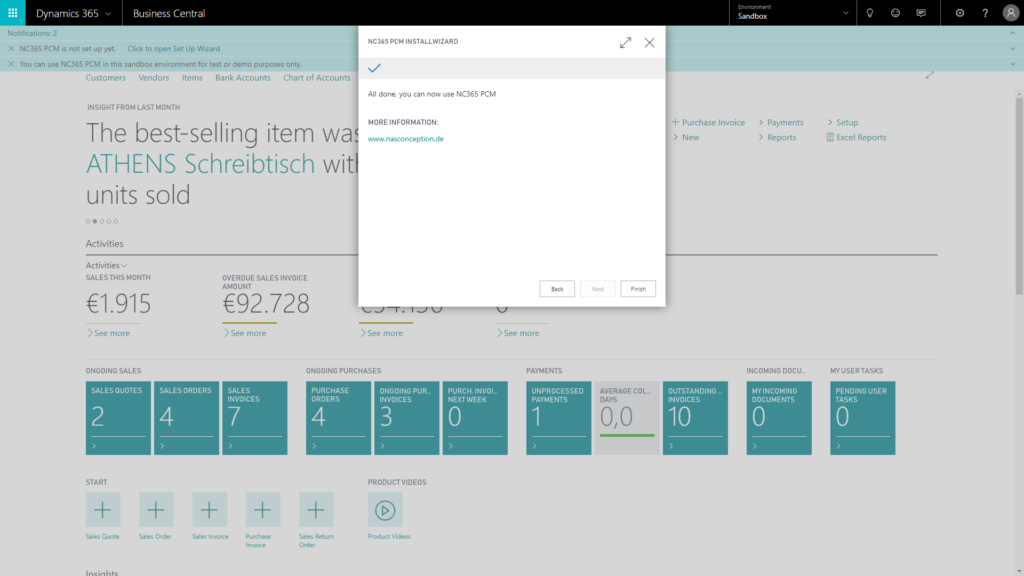
Task: Open the Unprocessed Payments tile
Action: coord(558,418)
